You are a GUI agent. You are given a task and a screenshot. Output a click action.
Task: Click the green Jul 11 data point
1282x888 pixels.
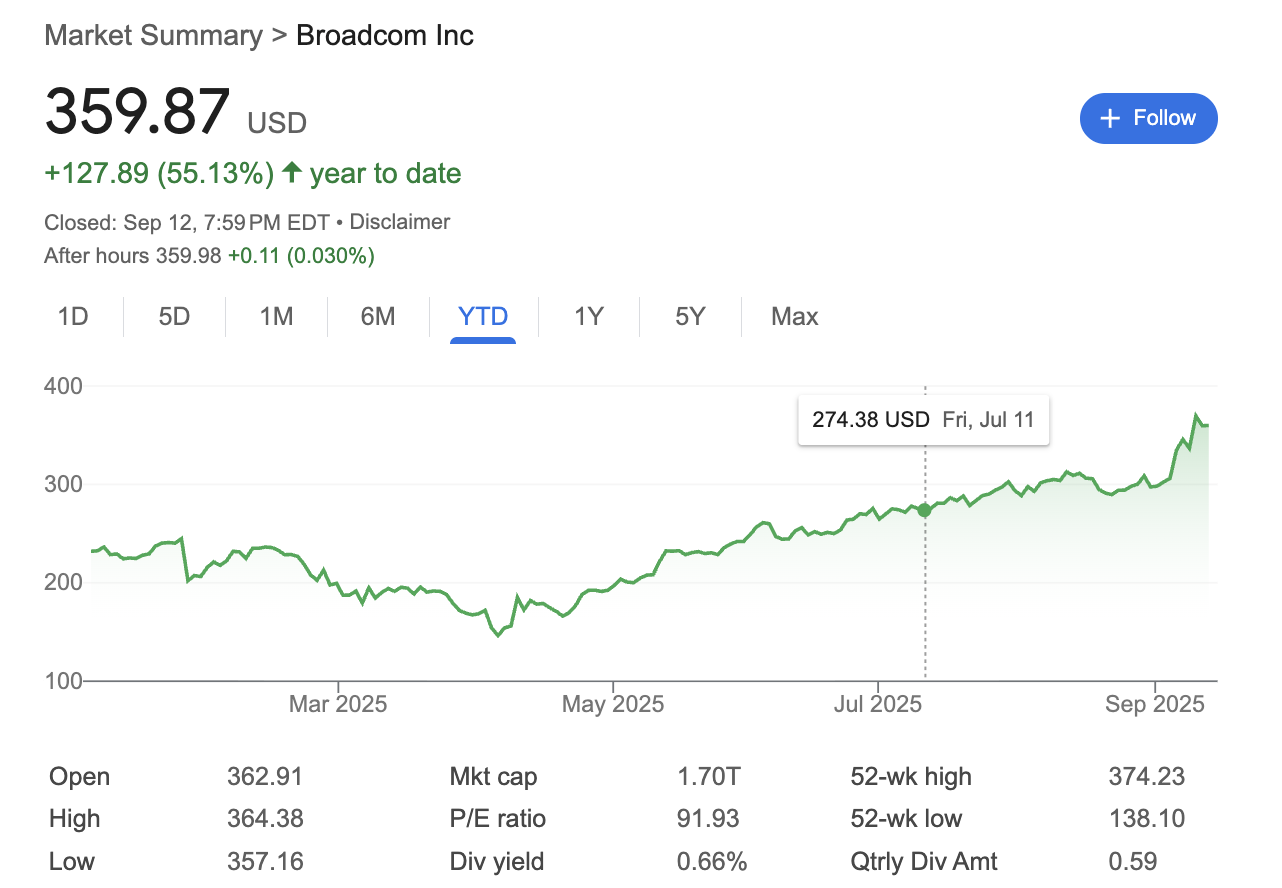[x=924, y=510]
